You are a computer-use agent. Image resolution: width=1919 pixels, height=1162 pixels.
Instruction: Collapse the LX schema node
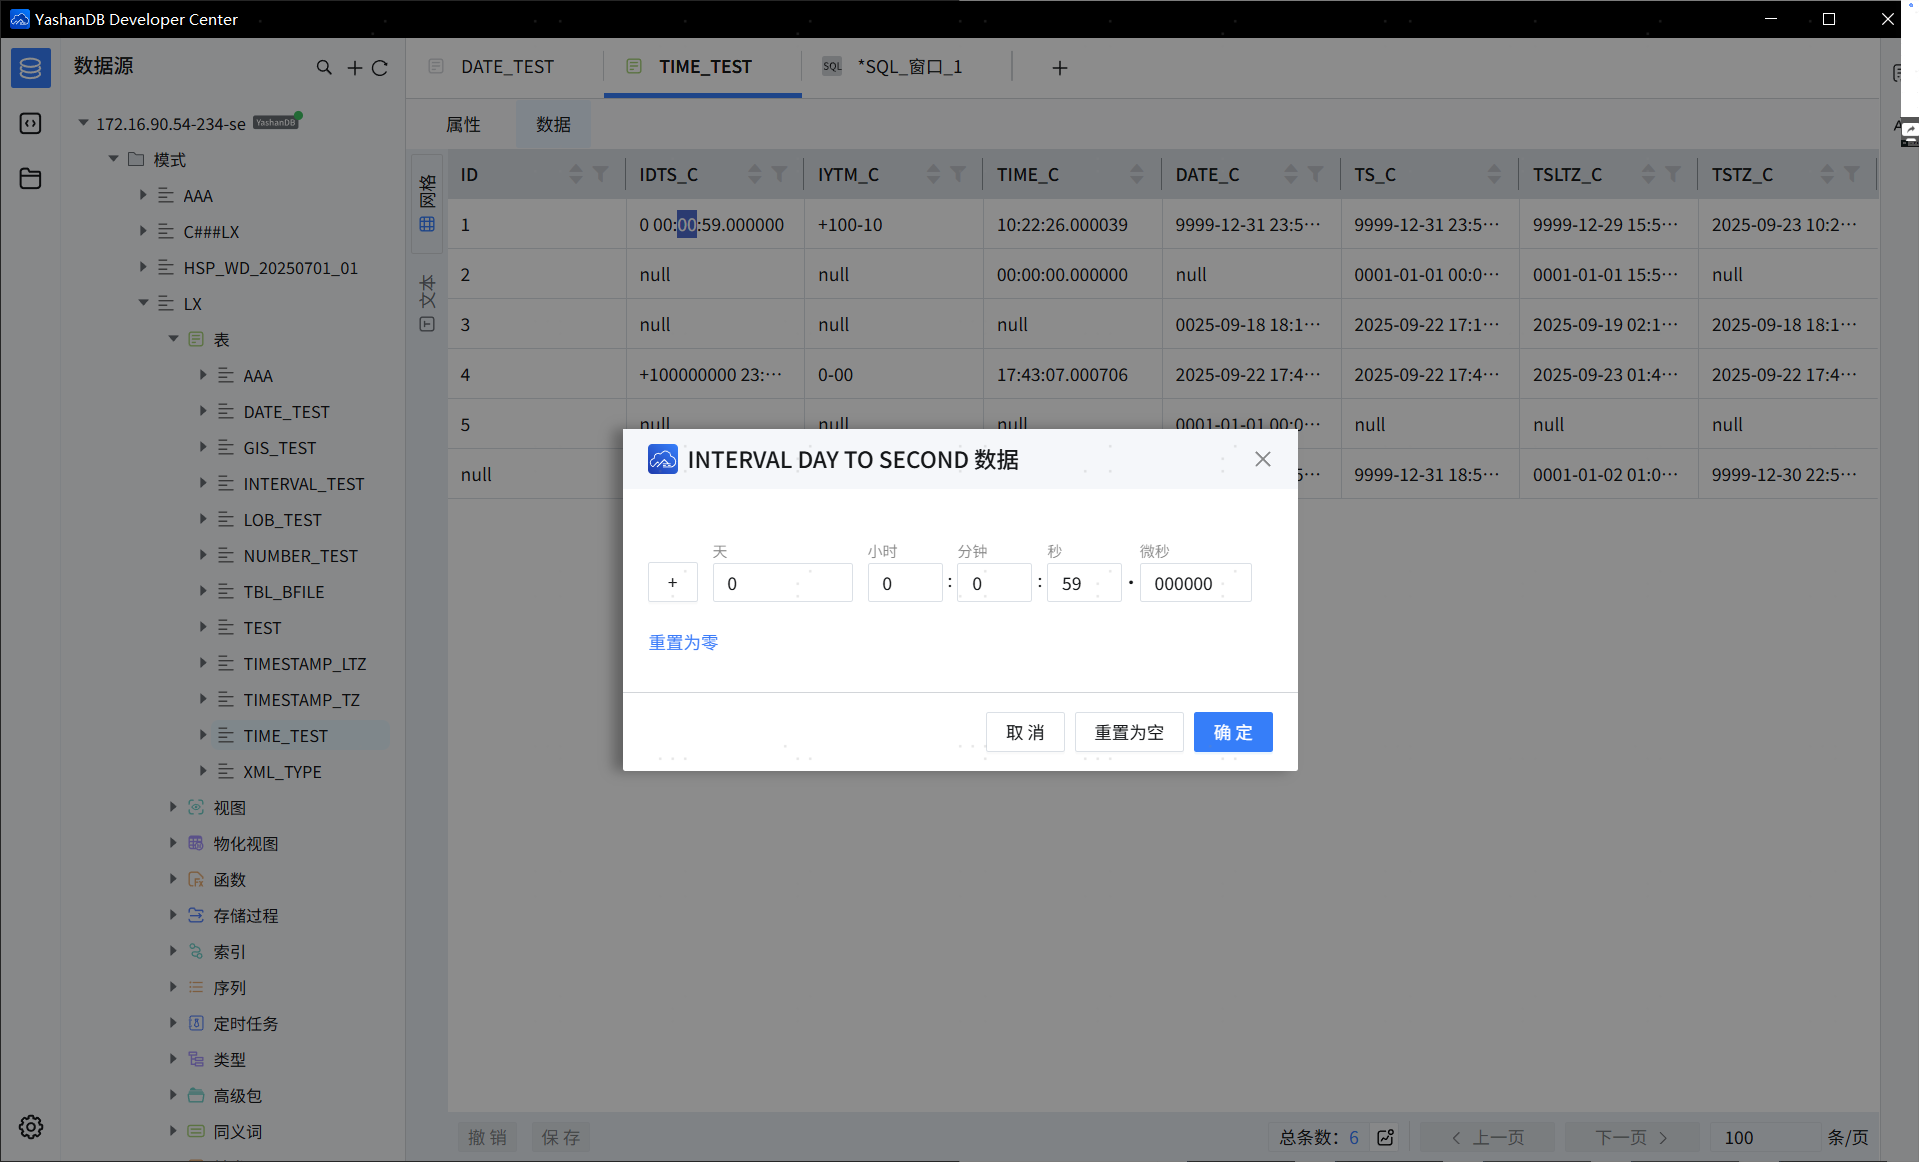pos(143,303)
